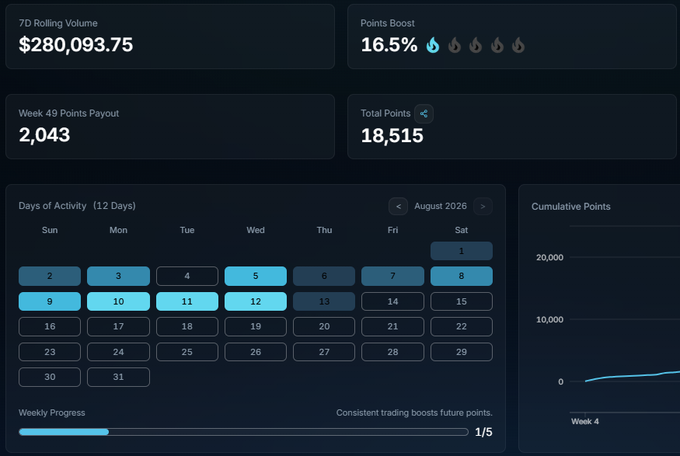Choose day 4 on the calendar
Screen dimensions: 680x456
tap(187, 276)
